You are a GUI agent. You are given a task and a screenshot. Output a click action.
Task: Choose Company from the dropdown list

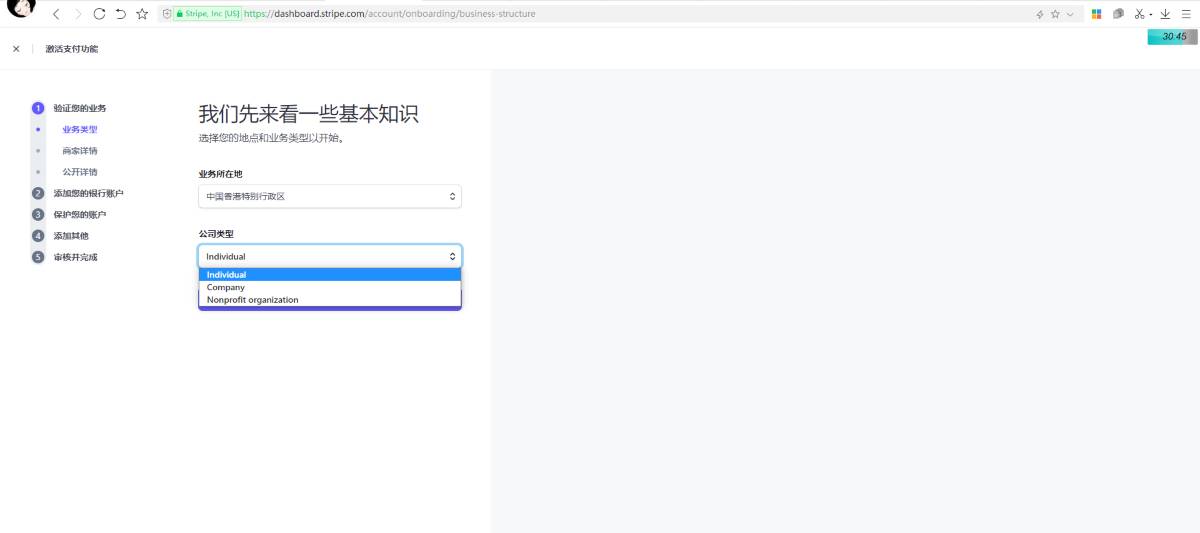pyautogui.click(x=226, y=287)
